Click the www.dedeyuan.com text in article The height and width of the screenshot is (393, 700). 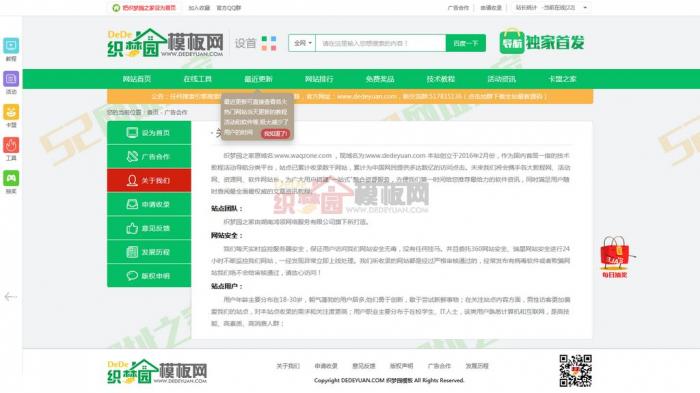[396, 155]
